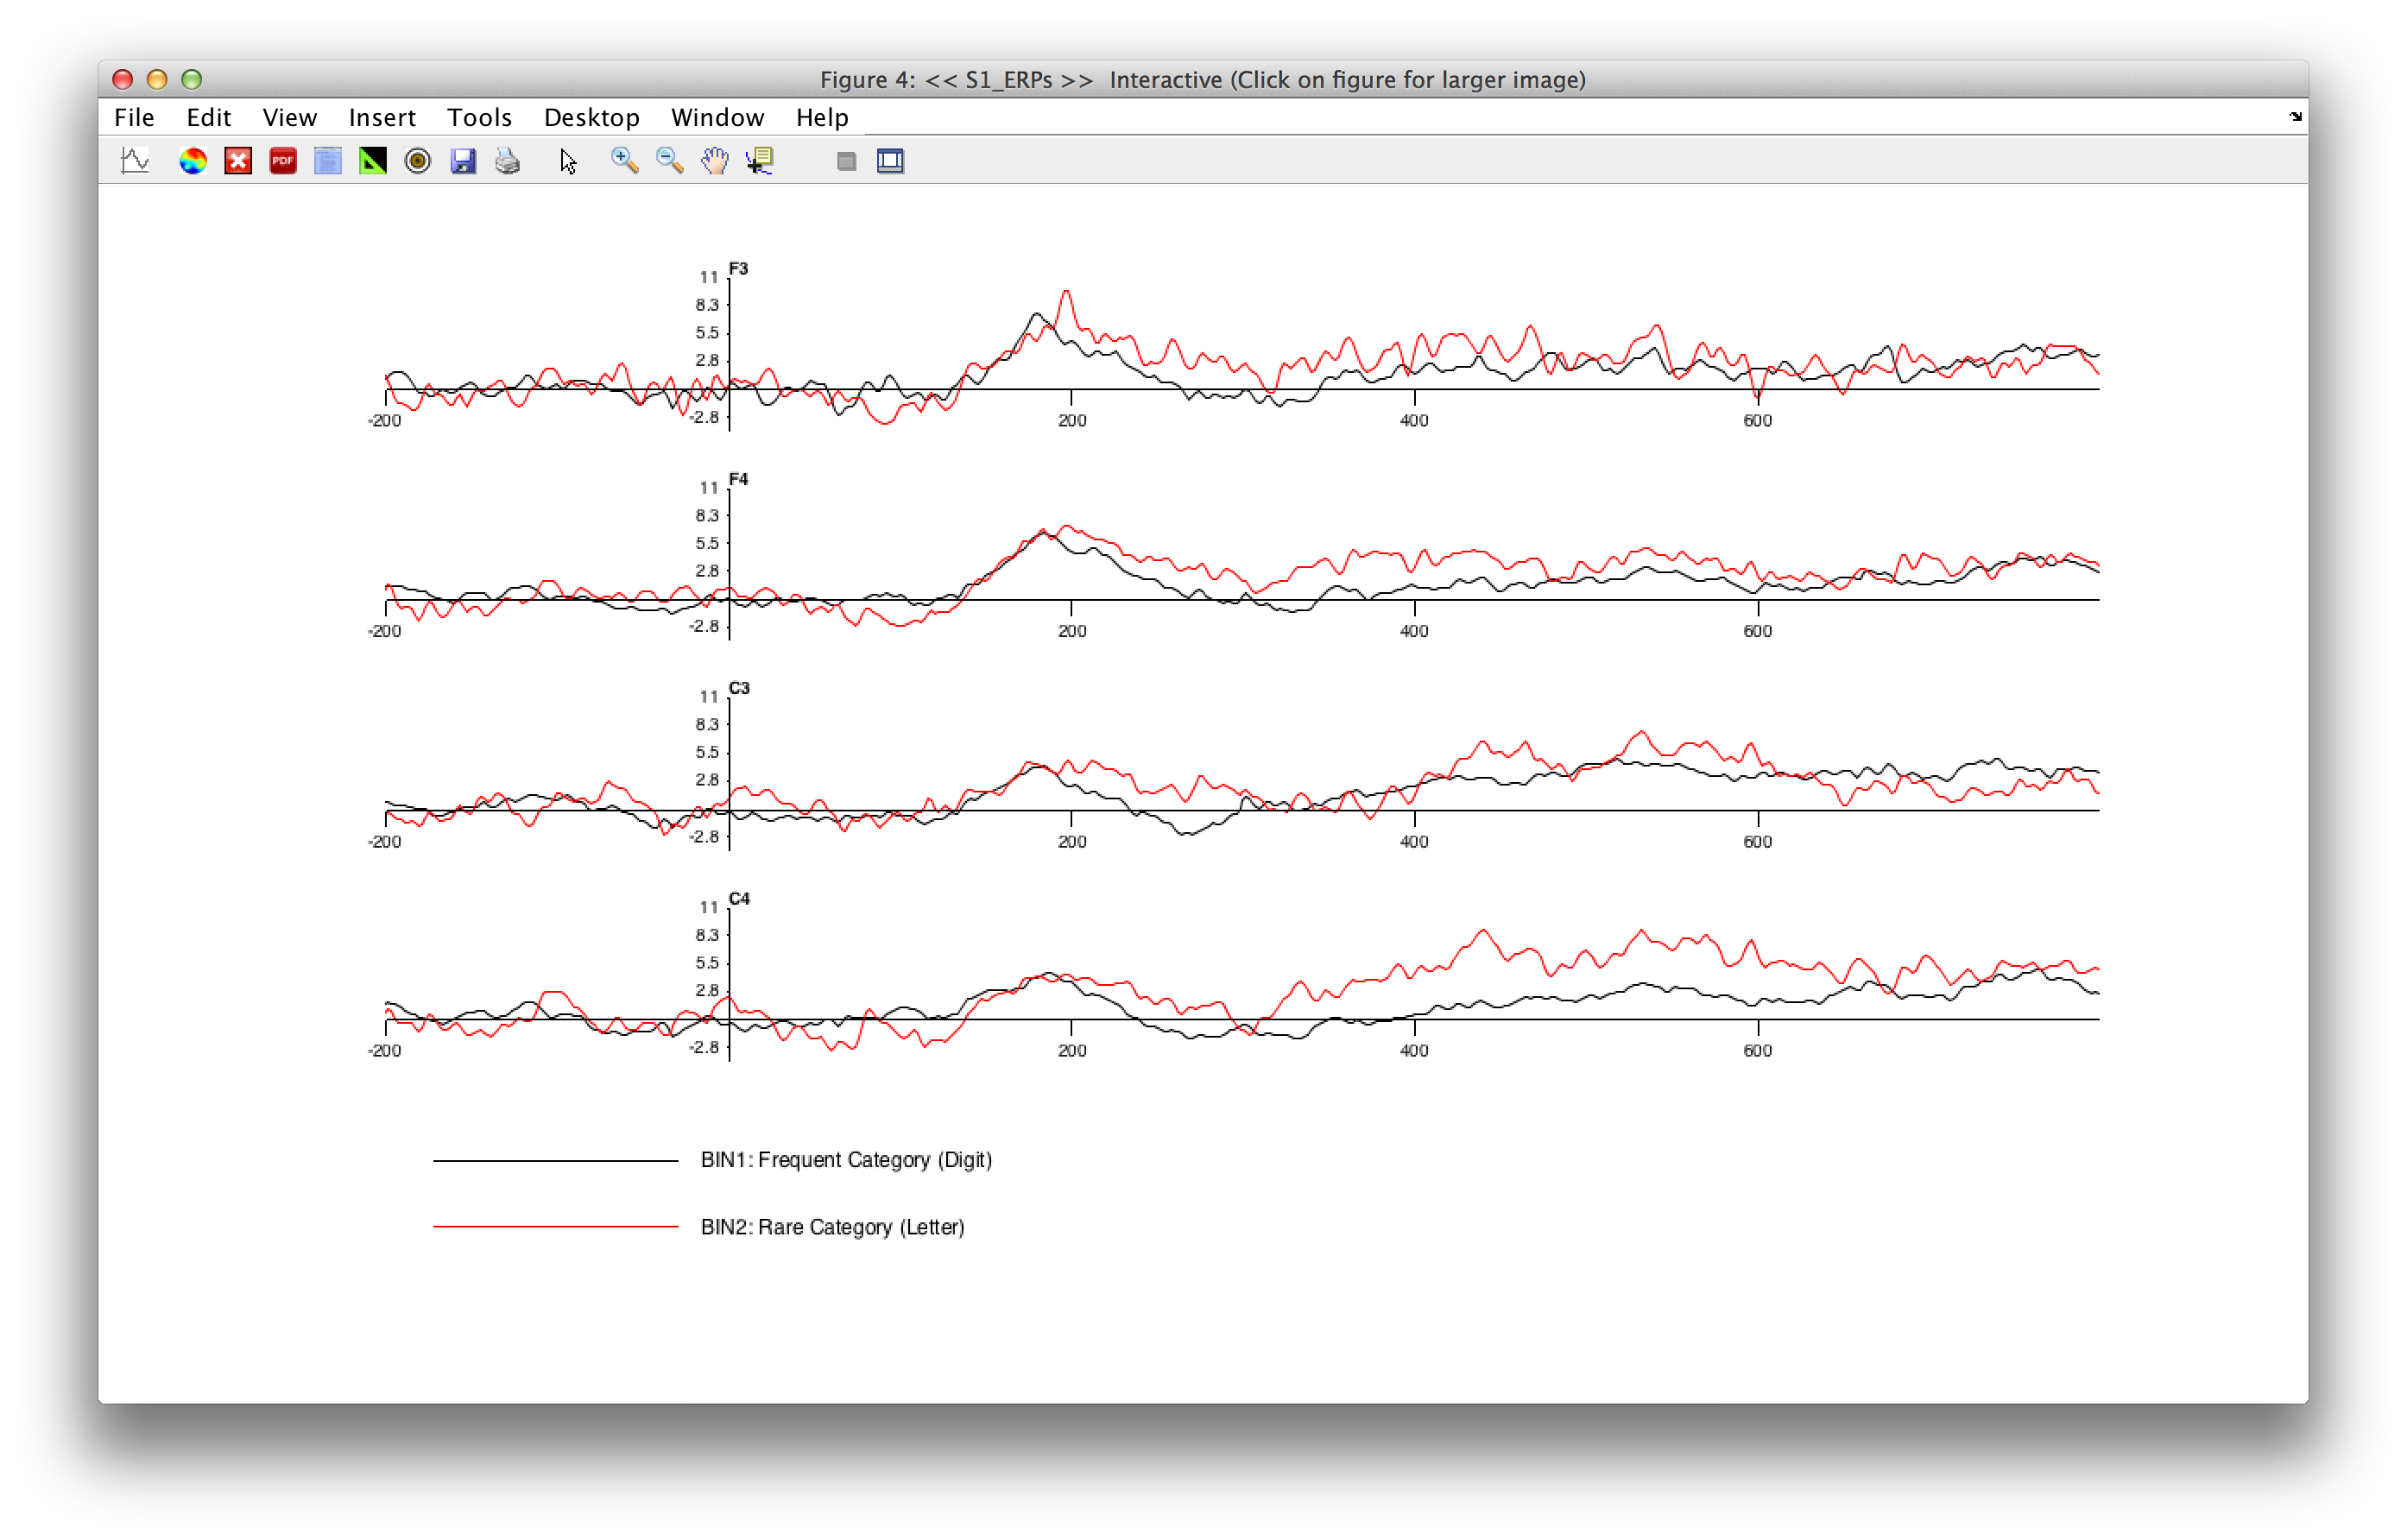Click the BIN2: Rare Category (Letter) legend
This screenshot has height=1540, width=2407.
[833, 1227]
